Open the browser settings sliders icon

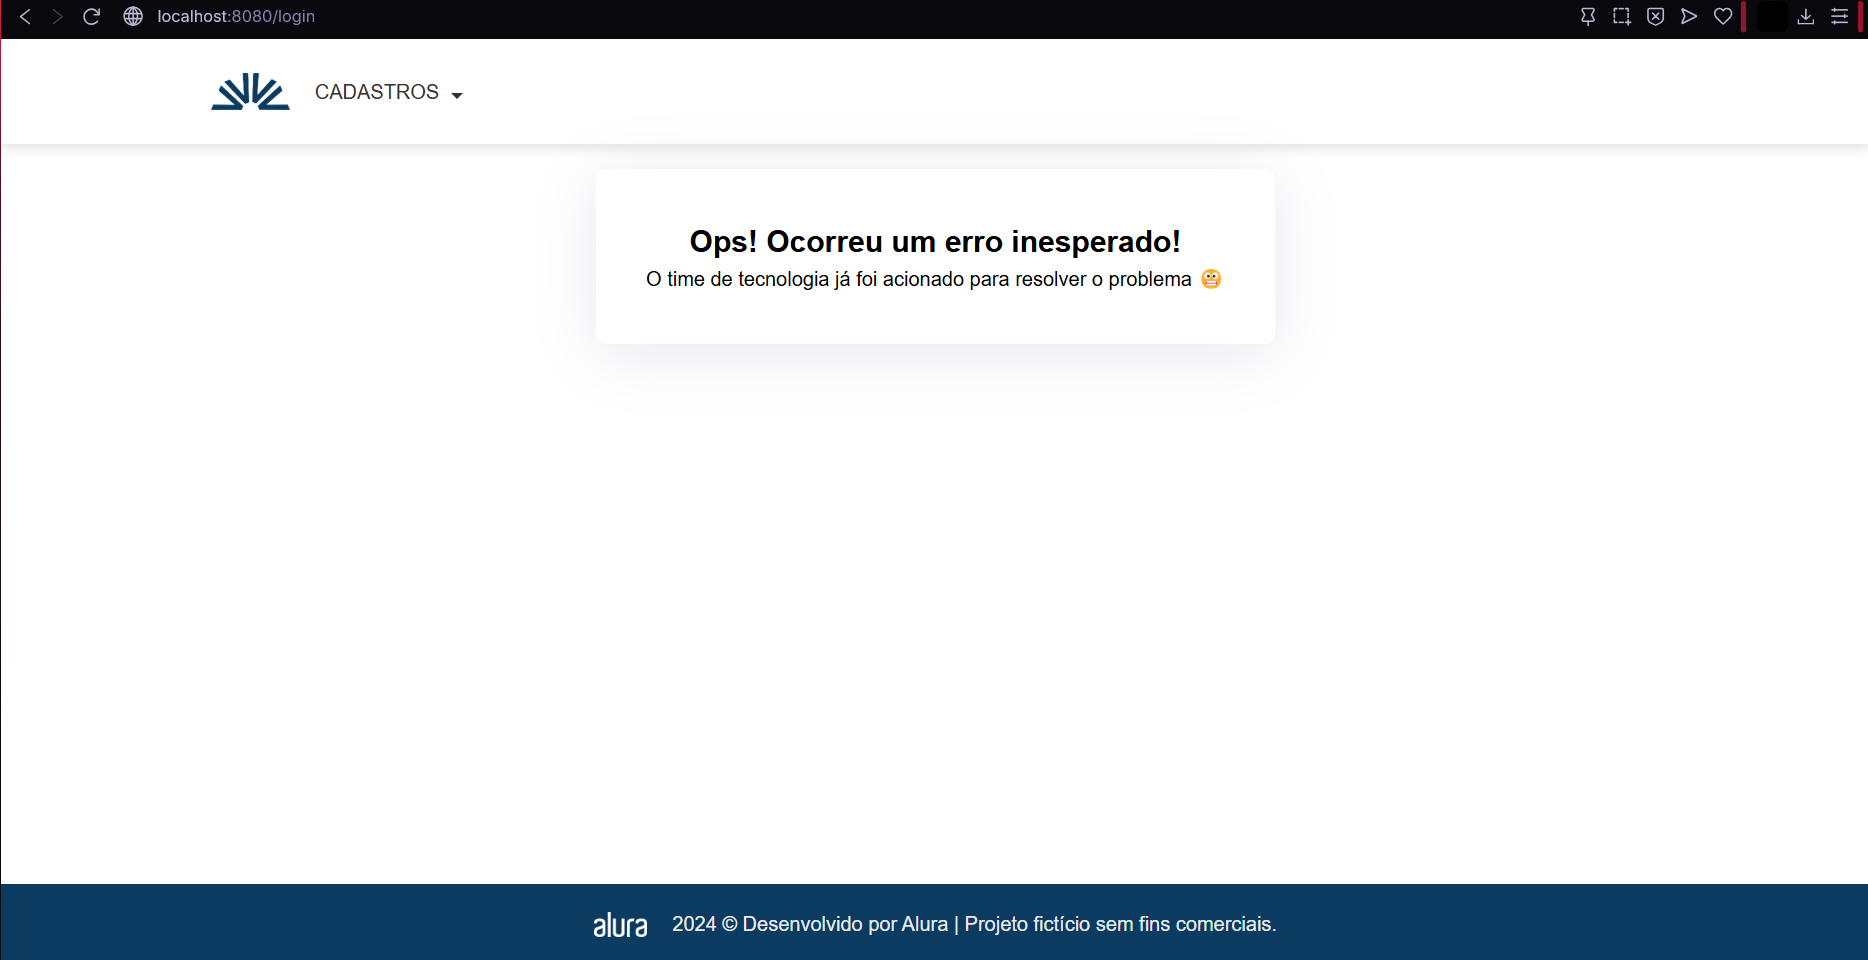coord(1840,16)
